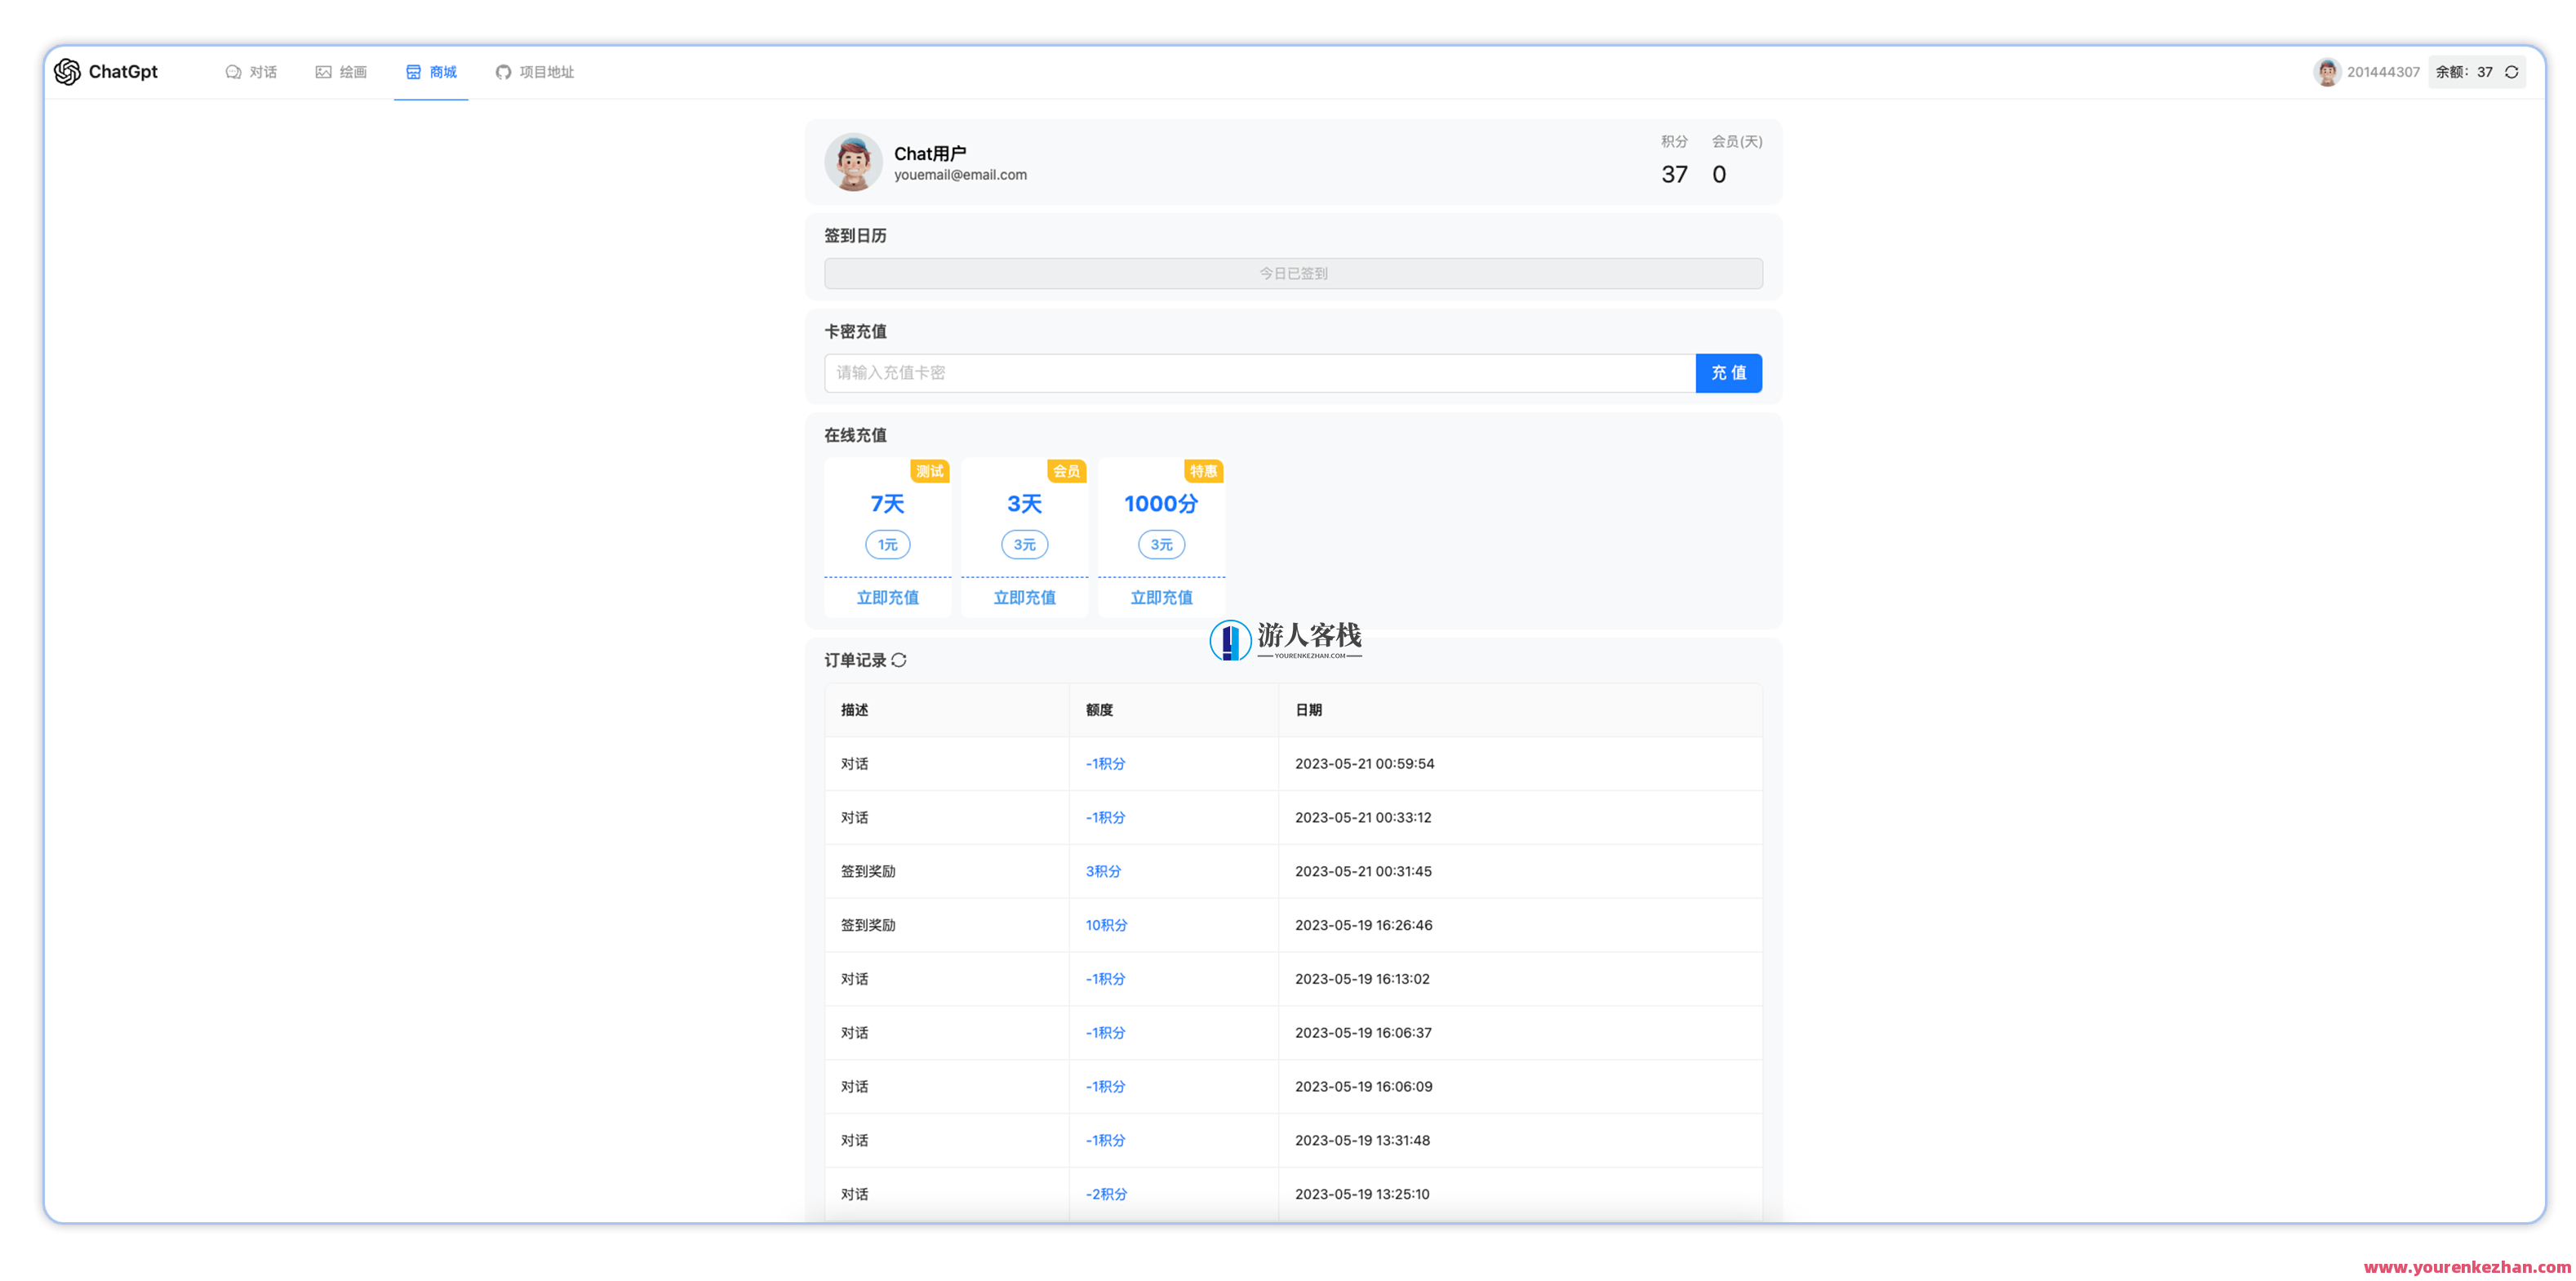This screenshot has width=2576, height=1281.
Task: Click 立即充值 under the 3天 会员 package
Action: [1024, 597]
